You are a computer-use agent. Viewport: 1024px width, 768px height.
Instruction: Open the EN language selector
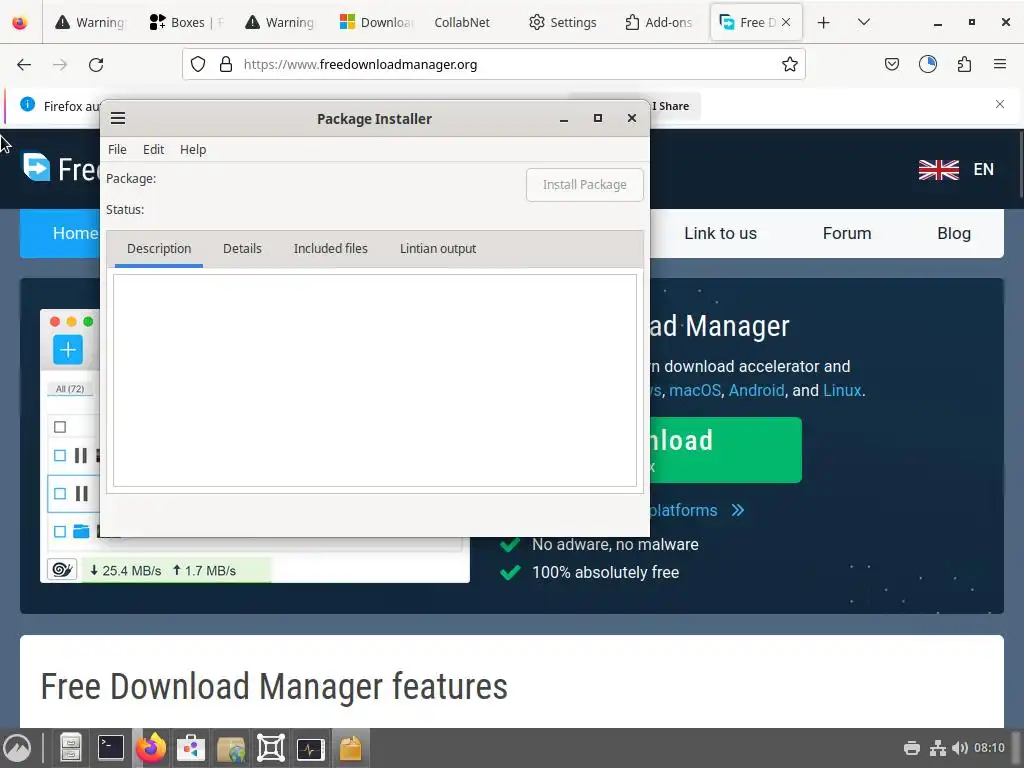click(984, 169)
